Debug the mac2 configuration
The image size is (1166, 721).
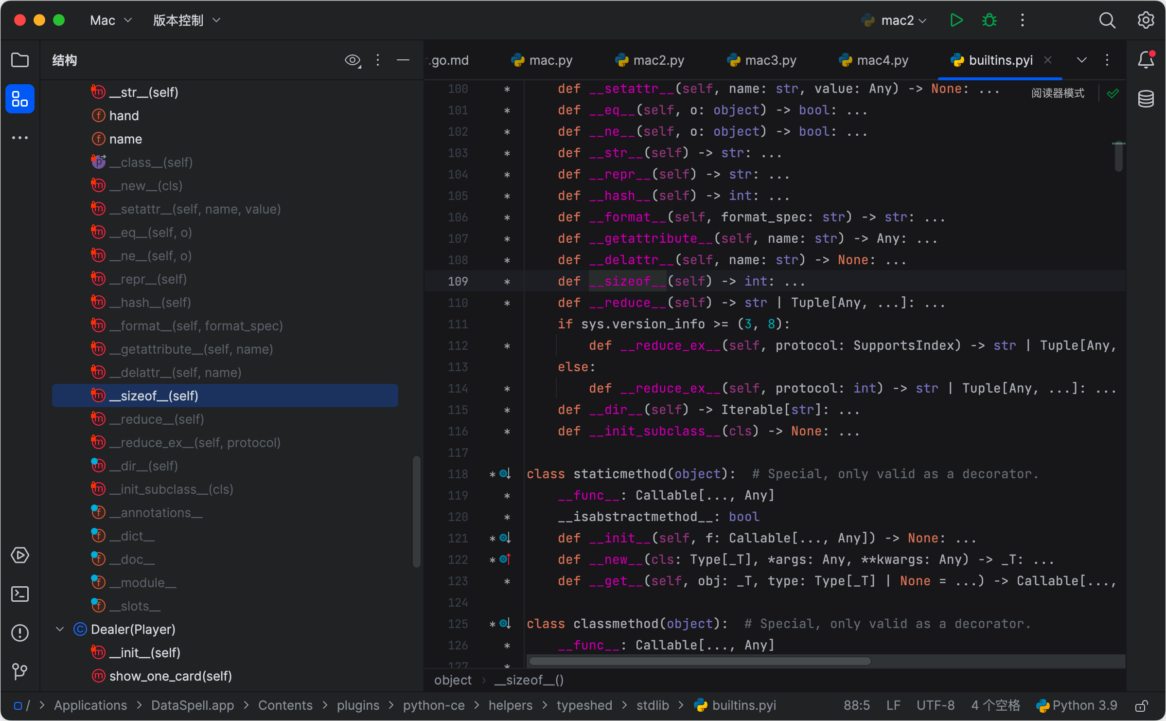tap(989, 20)
